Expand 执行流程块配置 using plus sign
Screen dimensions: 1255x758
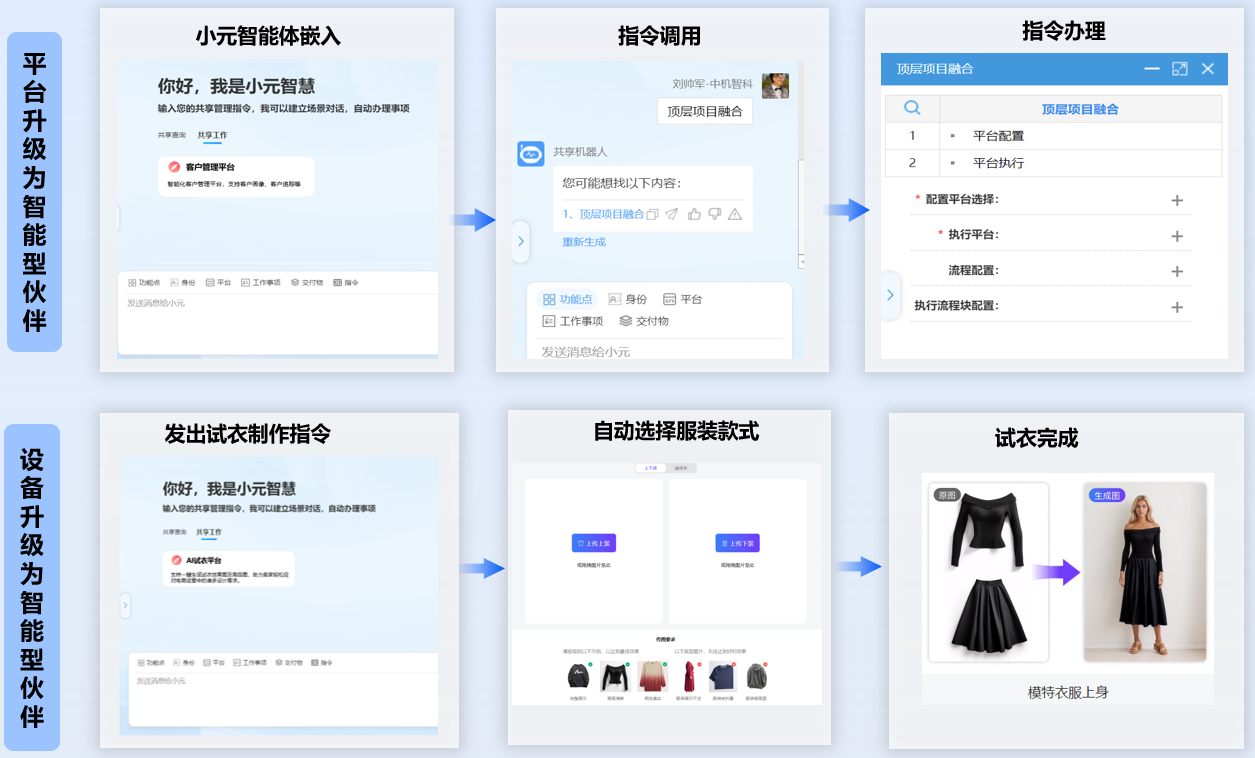[1177, 307]
